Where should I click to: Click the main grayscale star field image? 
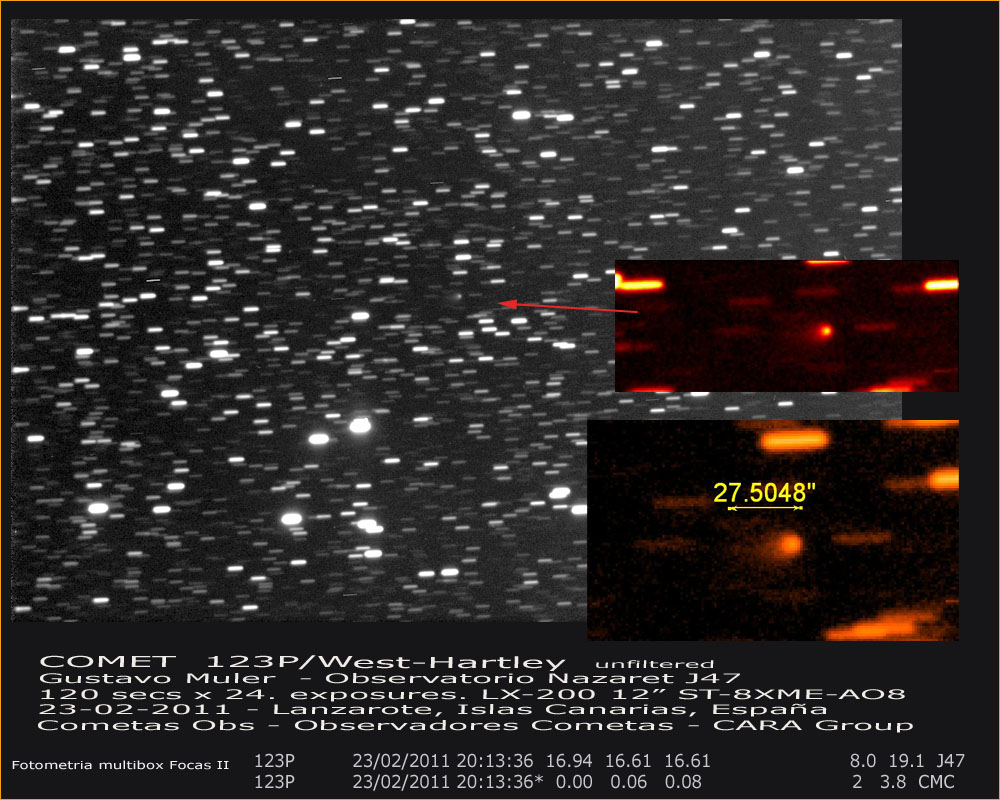(x=457, y=320)
